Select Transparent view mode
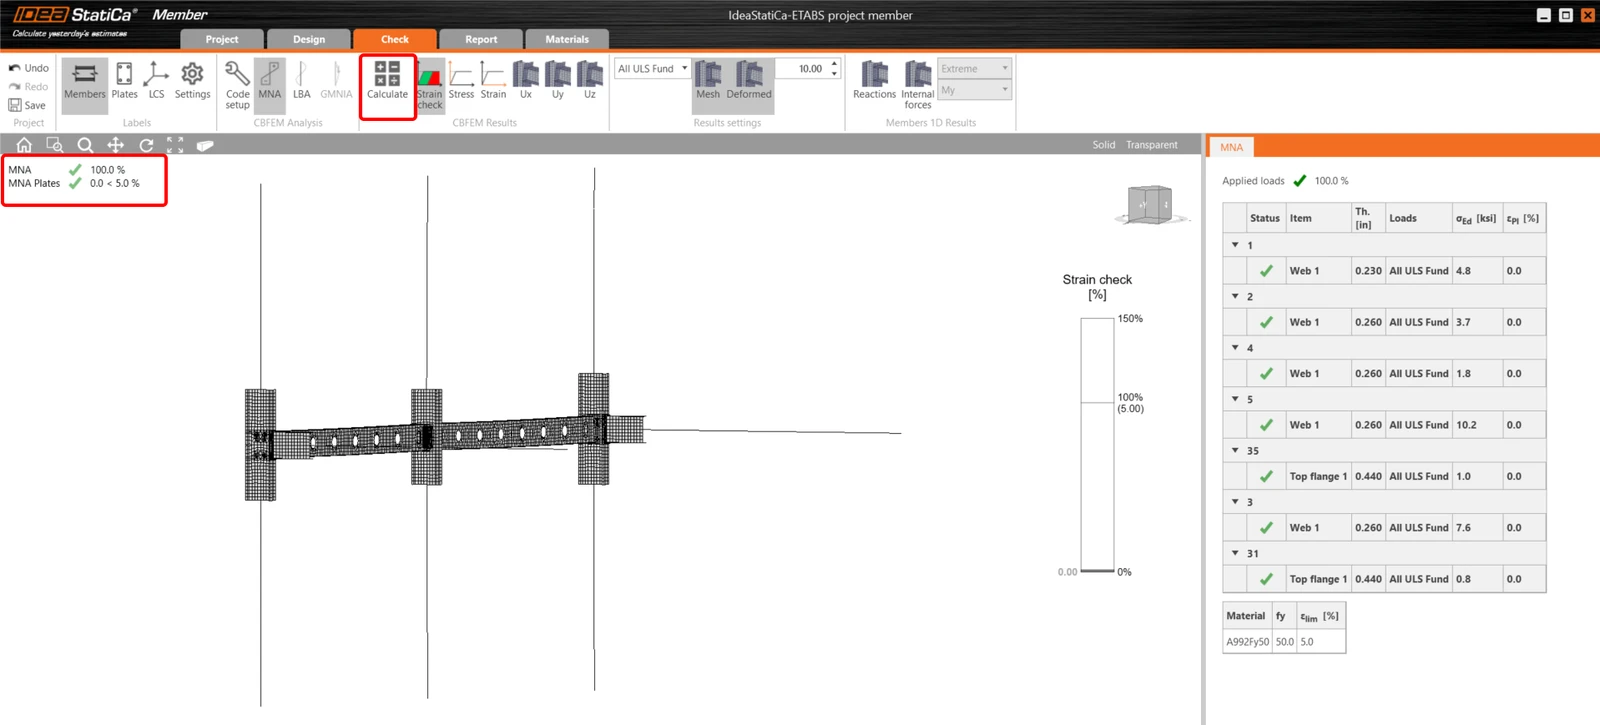Screen dimensions: 1600x725 click(x=1152, y=145)
